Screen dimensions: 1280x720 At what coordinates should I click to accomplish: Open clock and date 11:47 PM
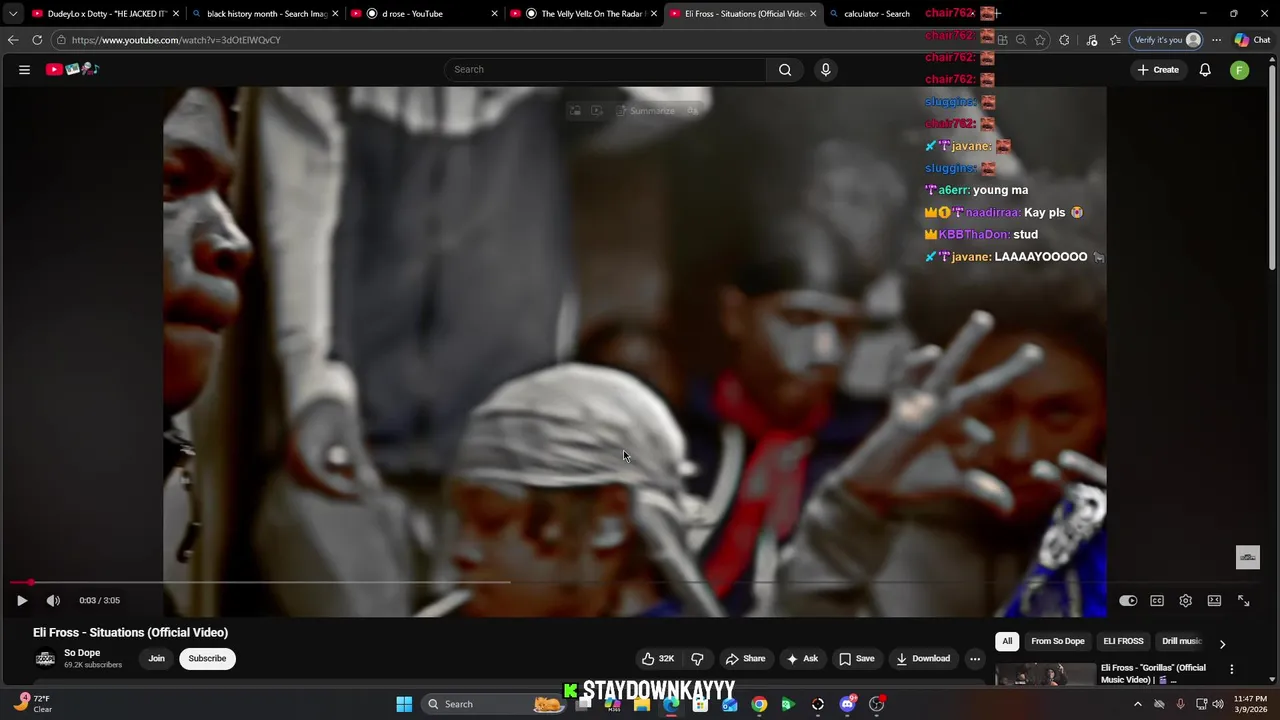click(1250, 704)
